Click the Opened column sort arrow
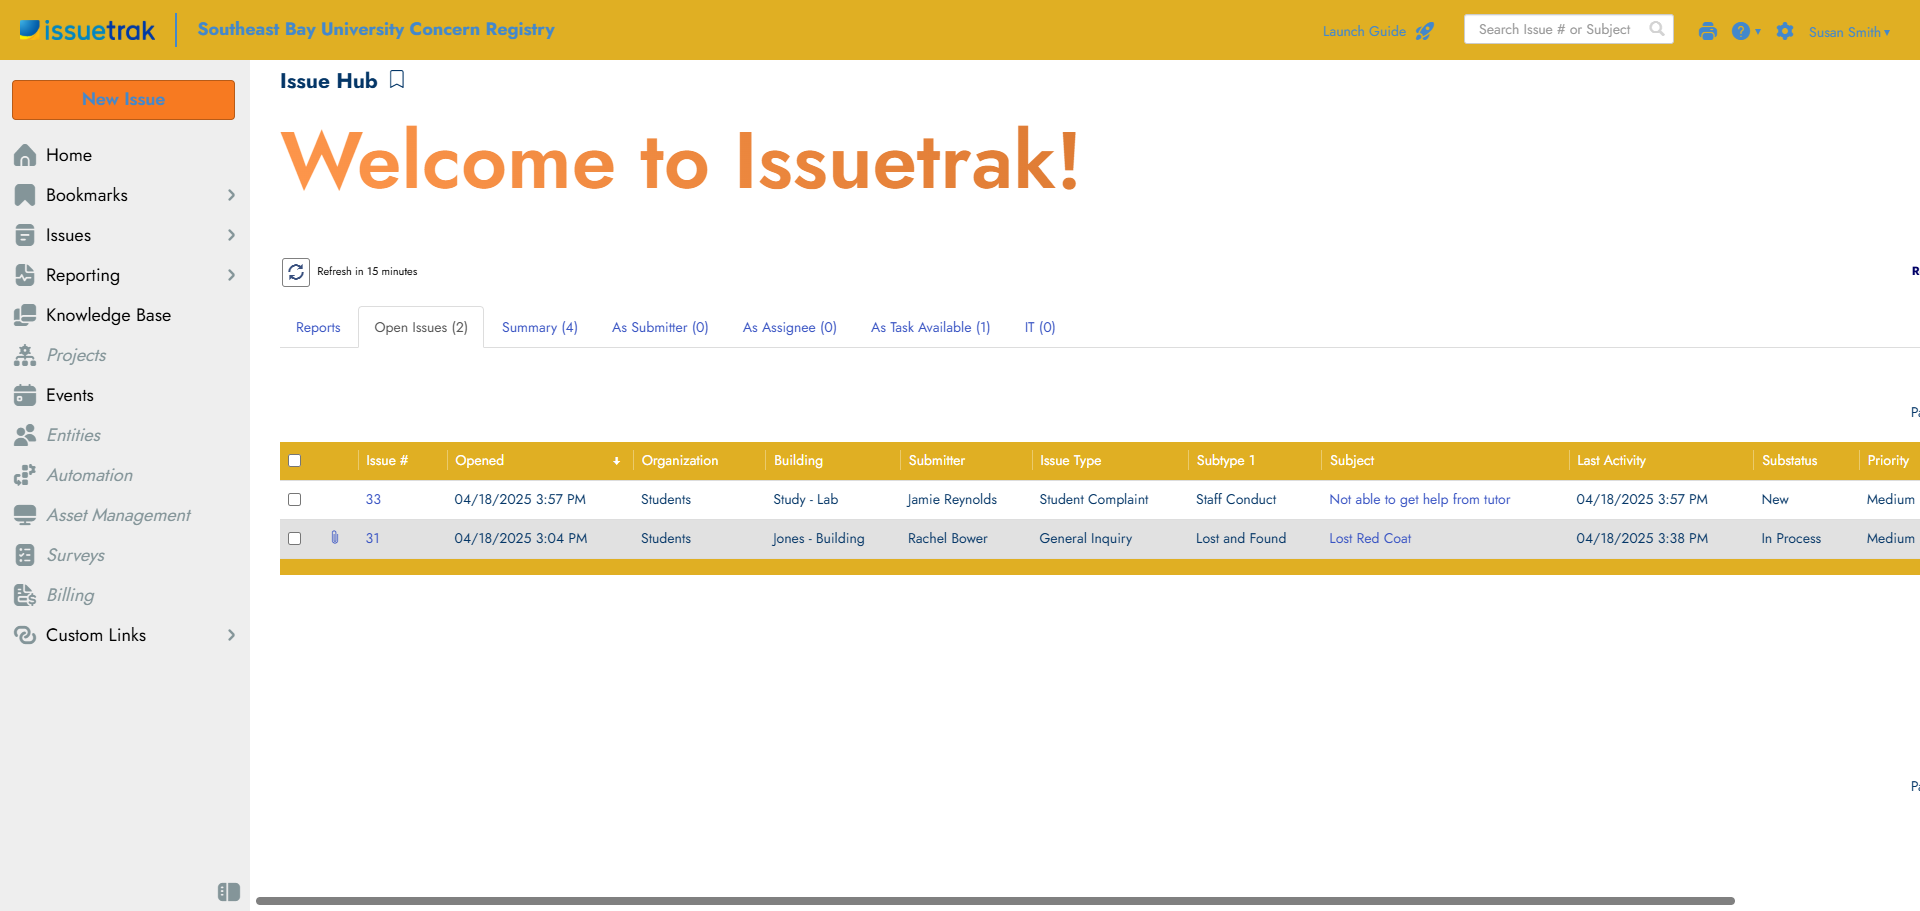1920x911 pixels. tap(616, 461)
